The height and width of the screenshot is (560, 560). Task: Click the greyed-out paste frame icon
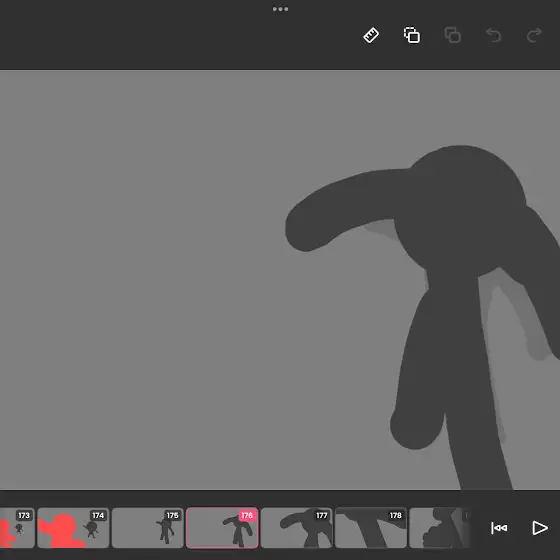point(452,35)
